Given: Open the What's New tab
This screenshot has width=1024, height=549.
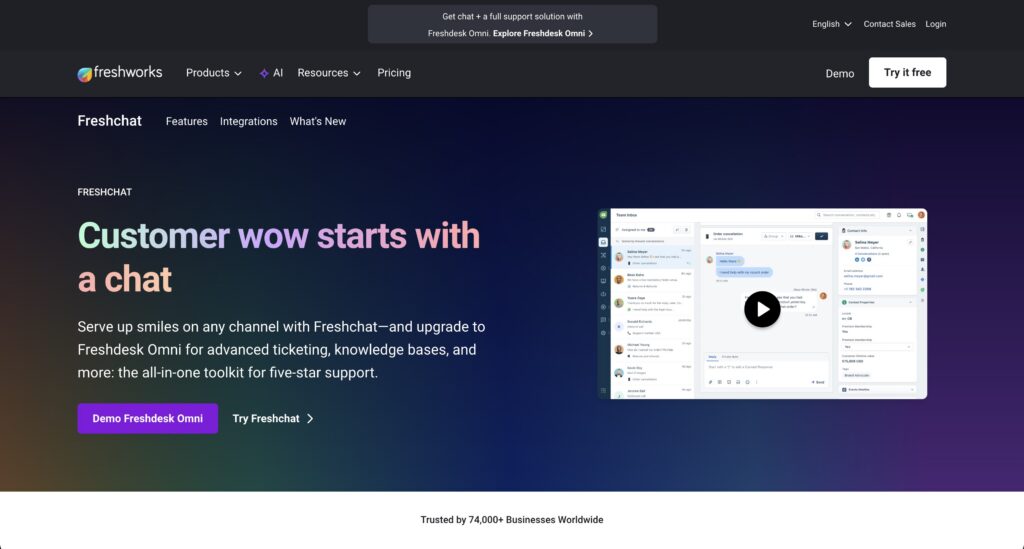Looking at the screenshot, I should (x=317, y=121).
